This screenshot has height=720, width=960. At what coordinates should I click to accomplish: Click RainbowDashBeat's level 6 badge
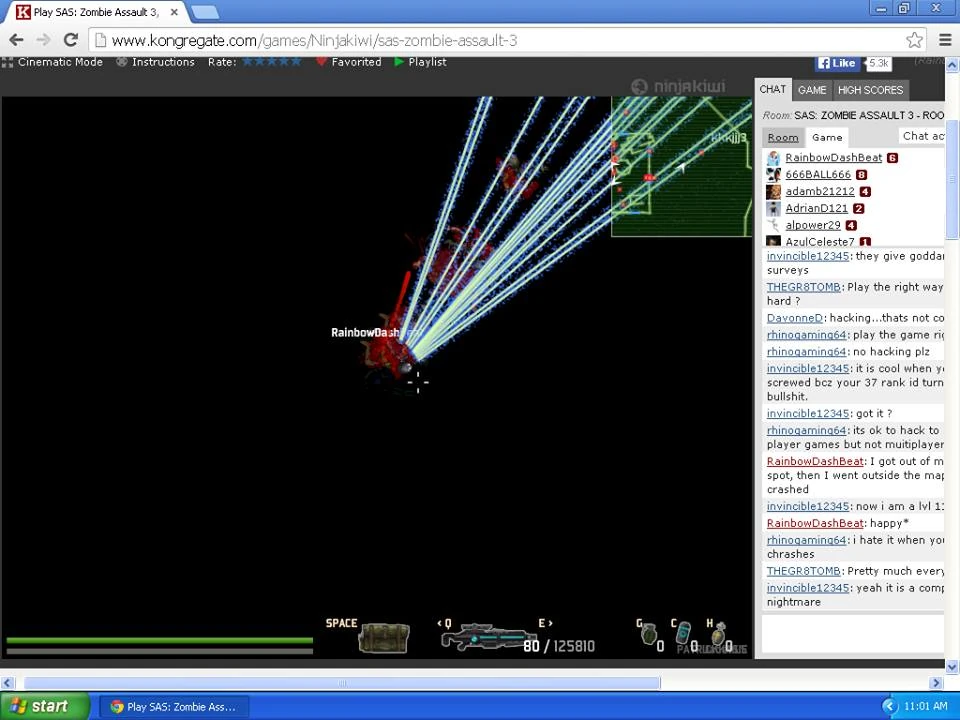pos(892,158)
